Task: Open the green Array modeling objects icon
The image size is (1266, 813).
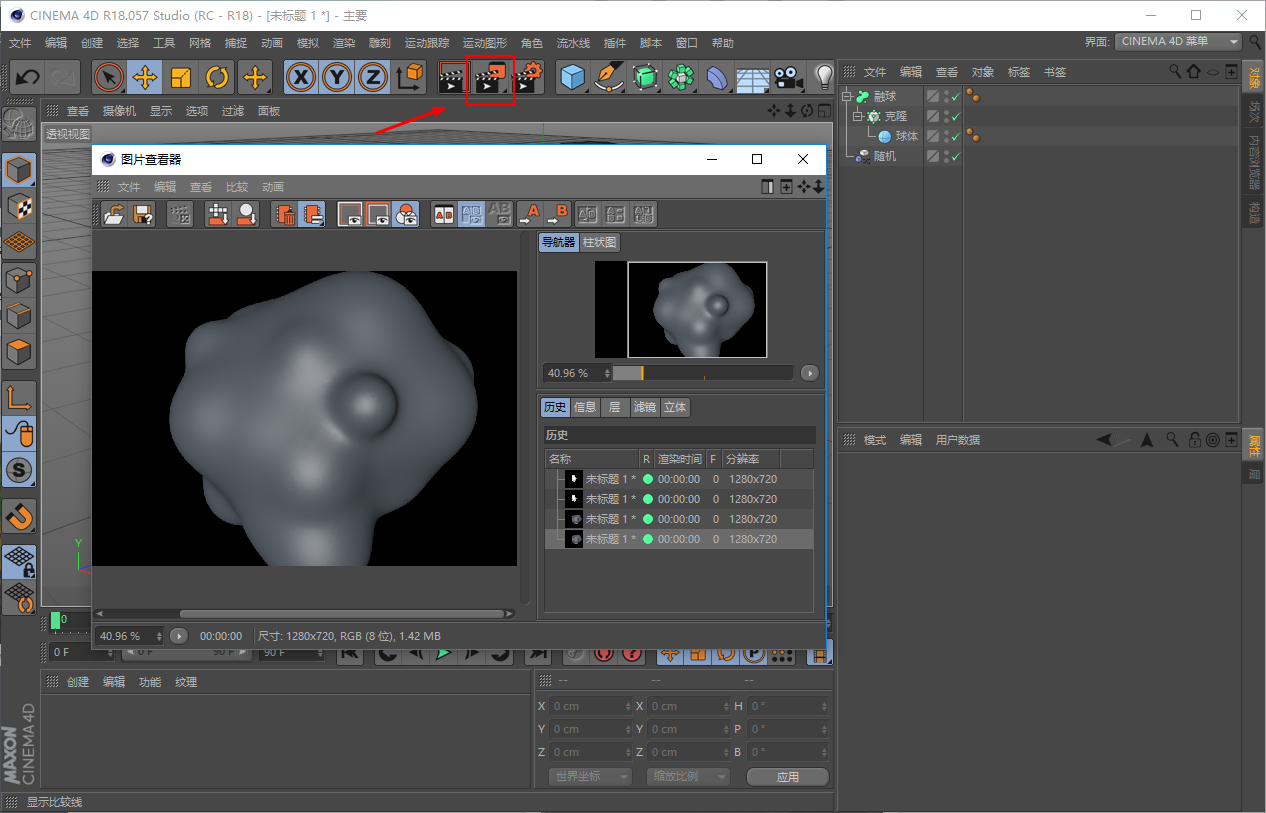Action: [x=682, y=77]
